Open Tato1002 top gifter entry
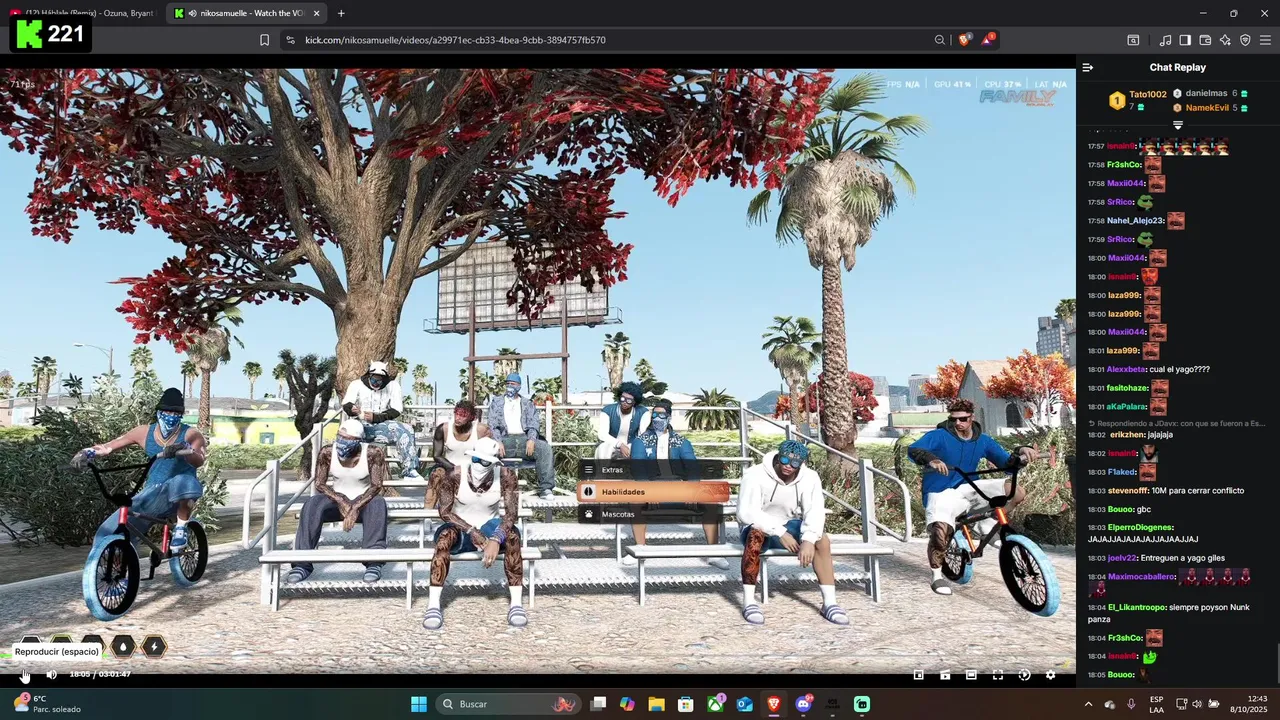The width and height of the screenshot is (1280, 720). coord(1138,100)
